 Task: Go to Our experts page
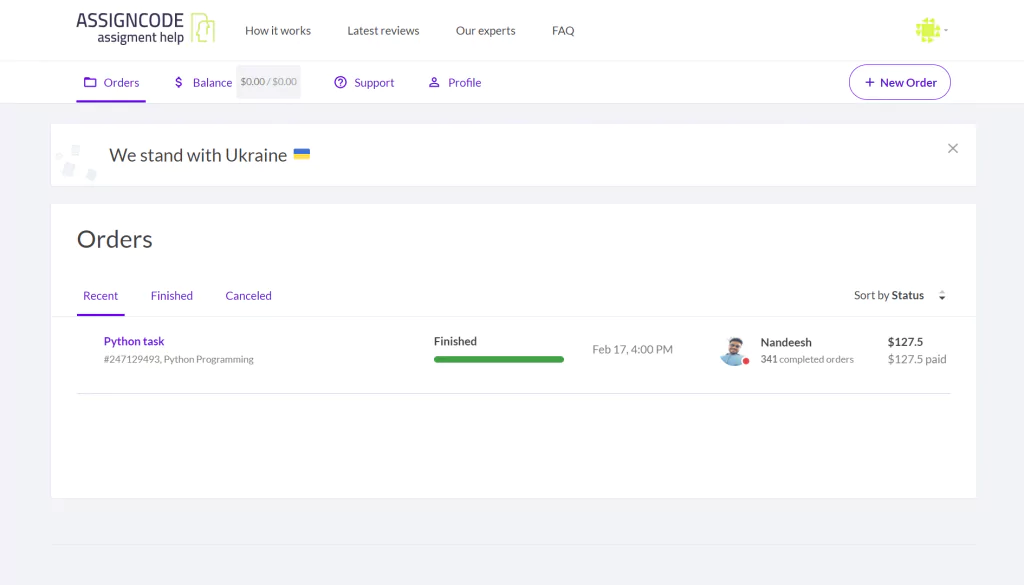click(485, 31)
